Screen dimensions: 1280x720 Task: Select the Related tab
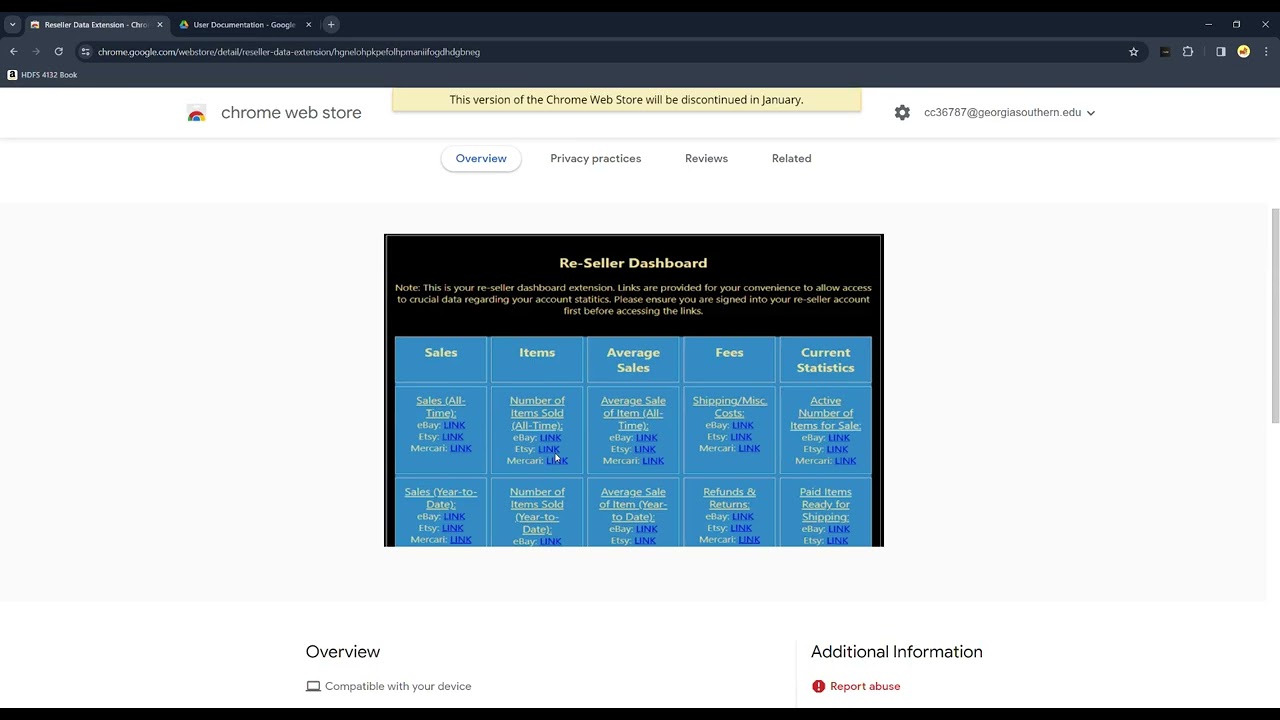pyautogui.click(x=791, y=158)
